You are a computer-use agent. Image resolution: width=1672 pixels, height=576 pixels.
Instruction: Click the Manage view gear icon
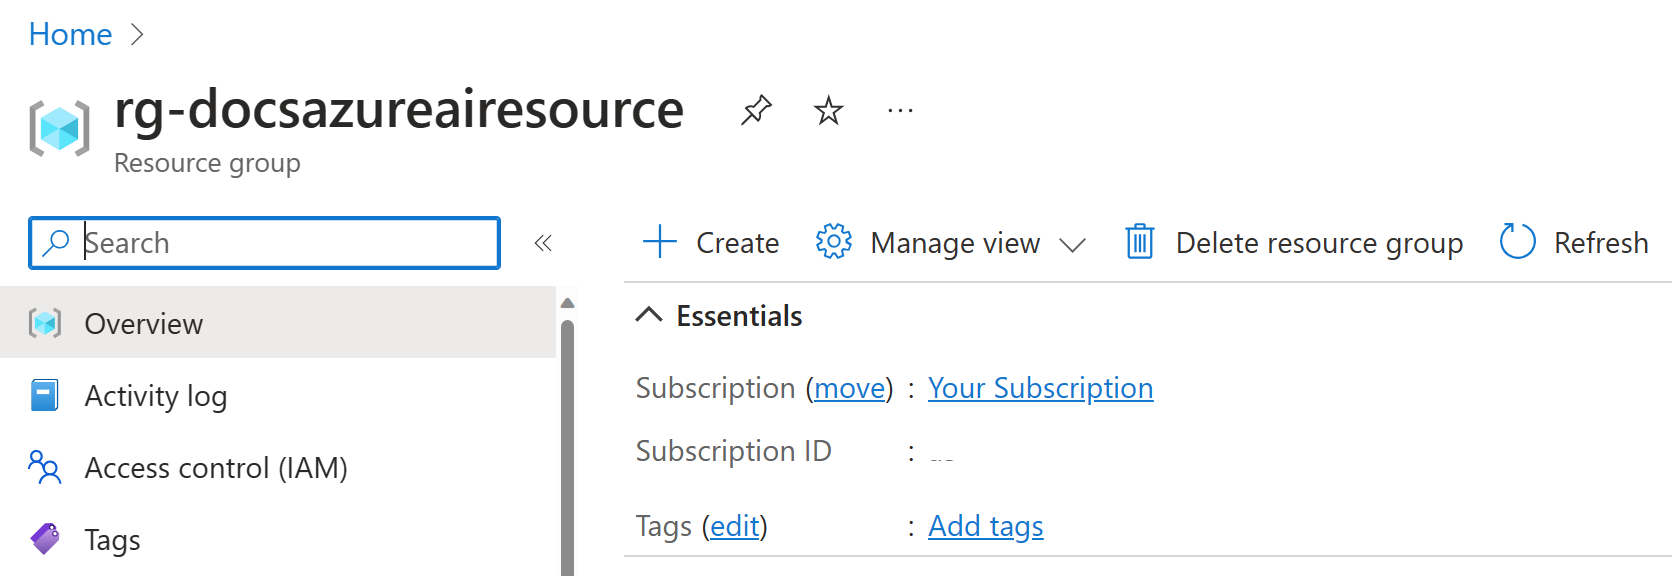tap(833, 242)
